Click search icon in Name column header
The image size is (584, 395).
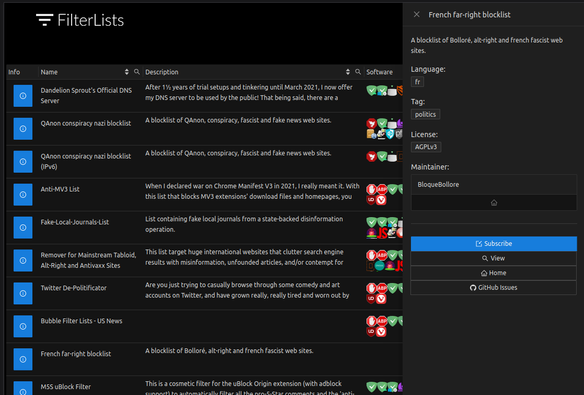[x=137, y=72]
